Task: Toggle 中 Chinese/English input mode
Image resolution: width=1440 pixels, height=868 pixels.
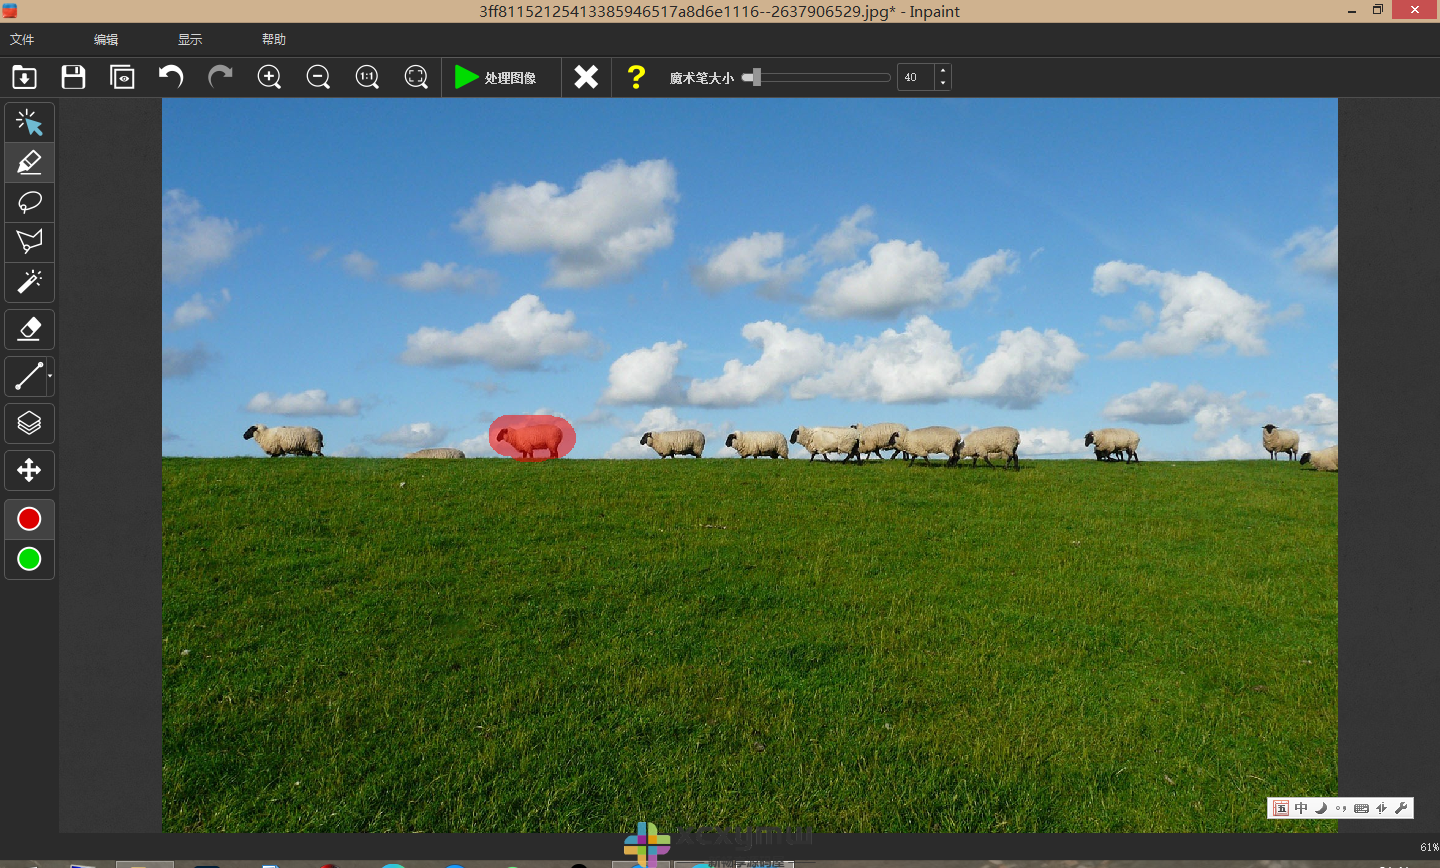Action: (x=1301, y=808)
